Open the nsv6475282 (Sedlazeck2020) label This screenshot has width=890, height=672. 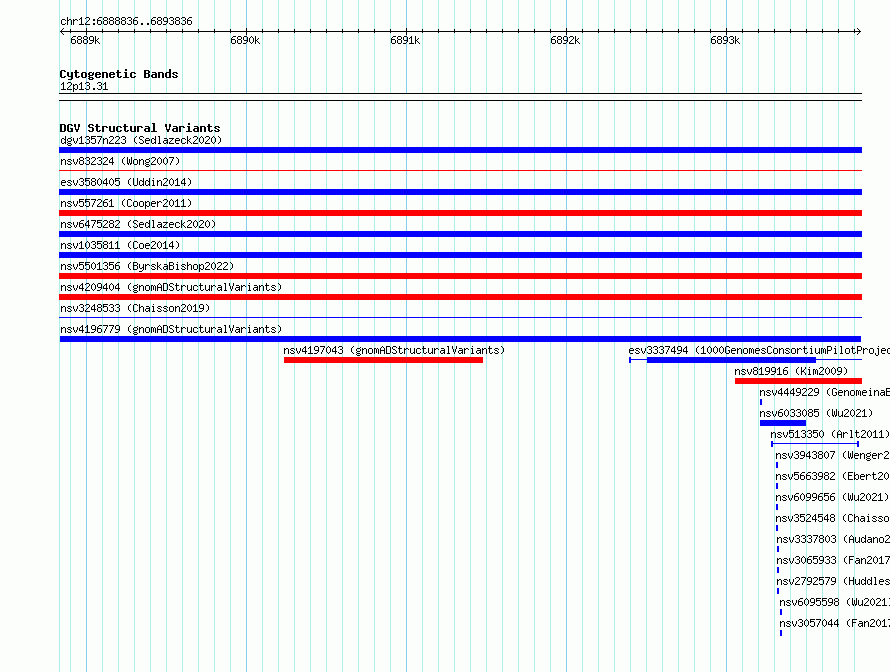tap(138, 224)
